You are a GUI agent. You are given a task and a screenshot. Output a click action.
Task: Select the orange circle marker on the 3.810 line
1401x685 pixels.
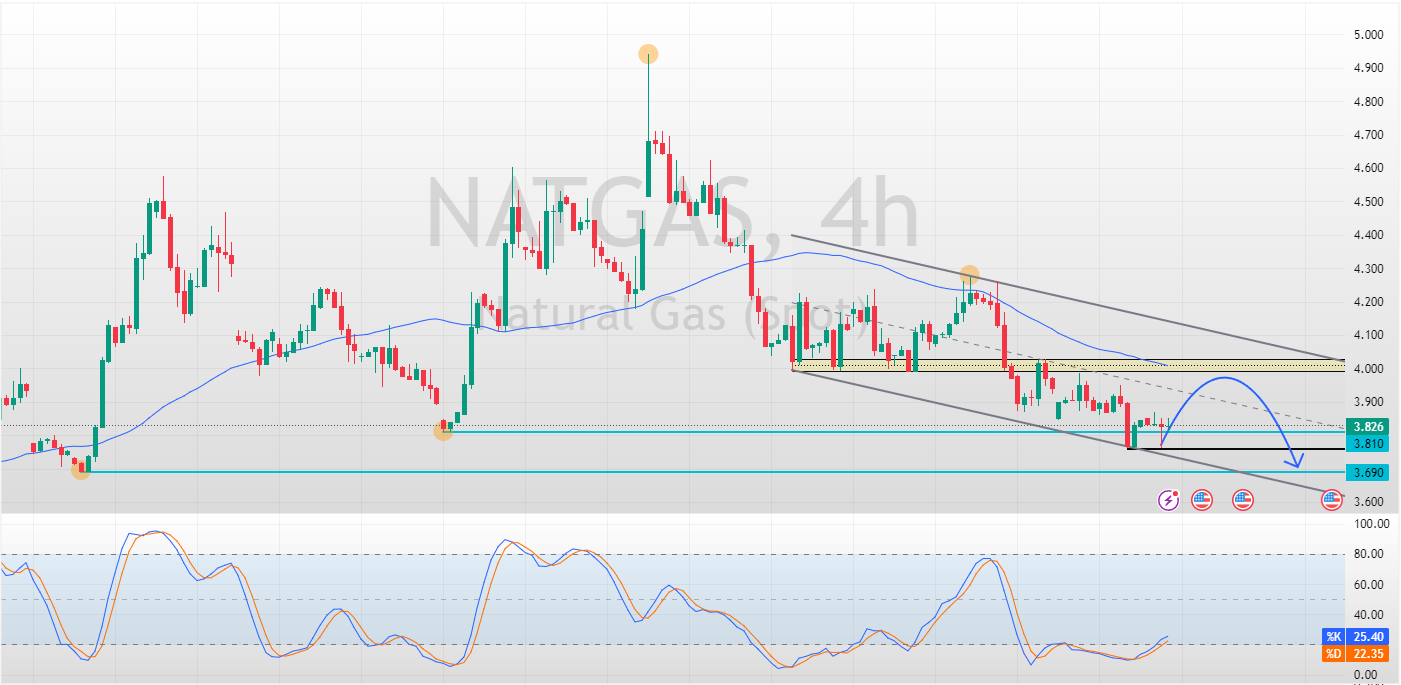[443, 430]
